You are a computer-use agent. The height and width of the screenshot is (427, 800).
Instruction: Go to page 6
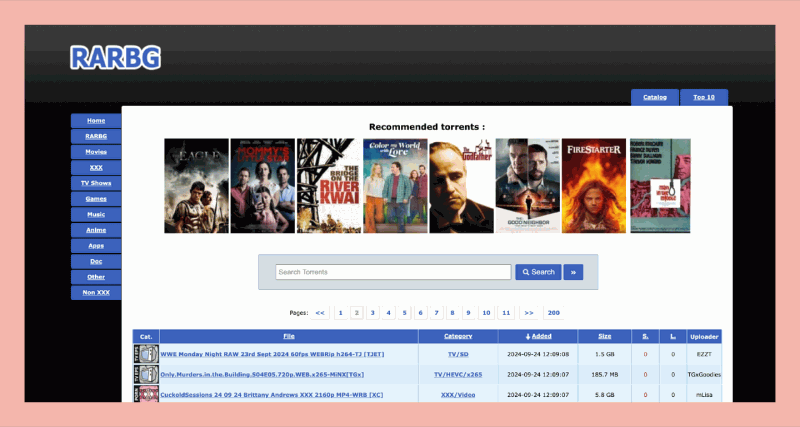(420, 313)
